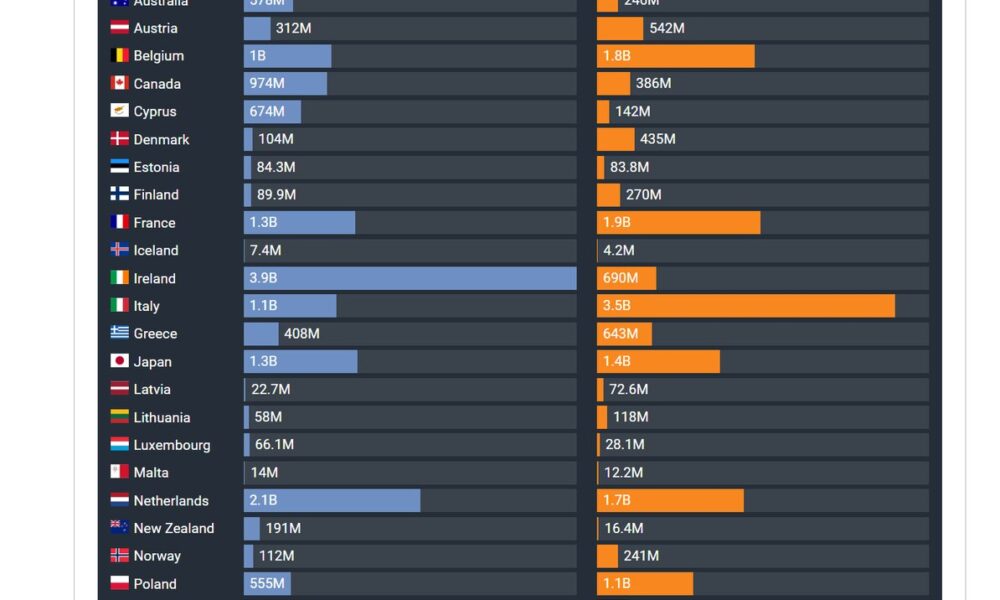
Task: Click the Poland country label
Action: pos(154,584)
